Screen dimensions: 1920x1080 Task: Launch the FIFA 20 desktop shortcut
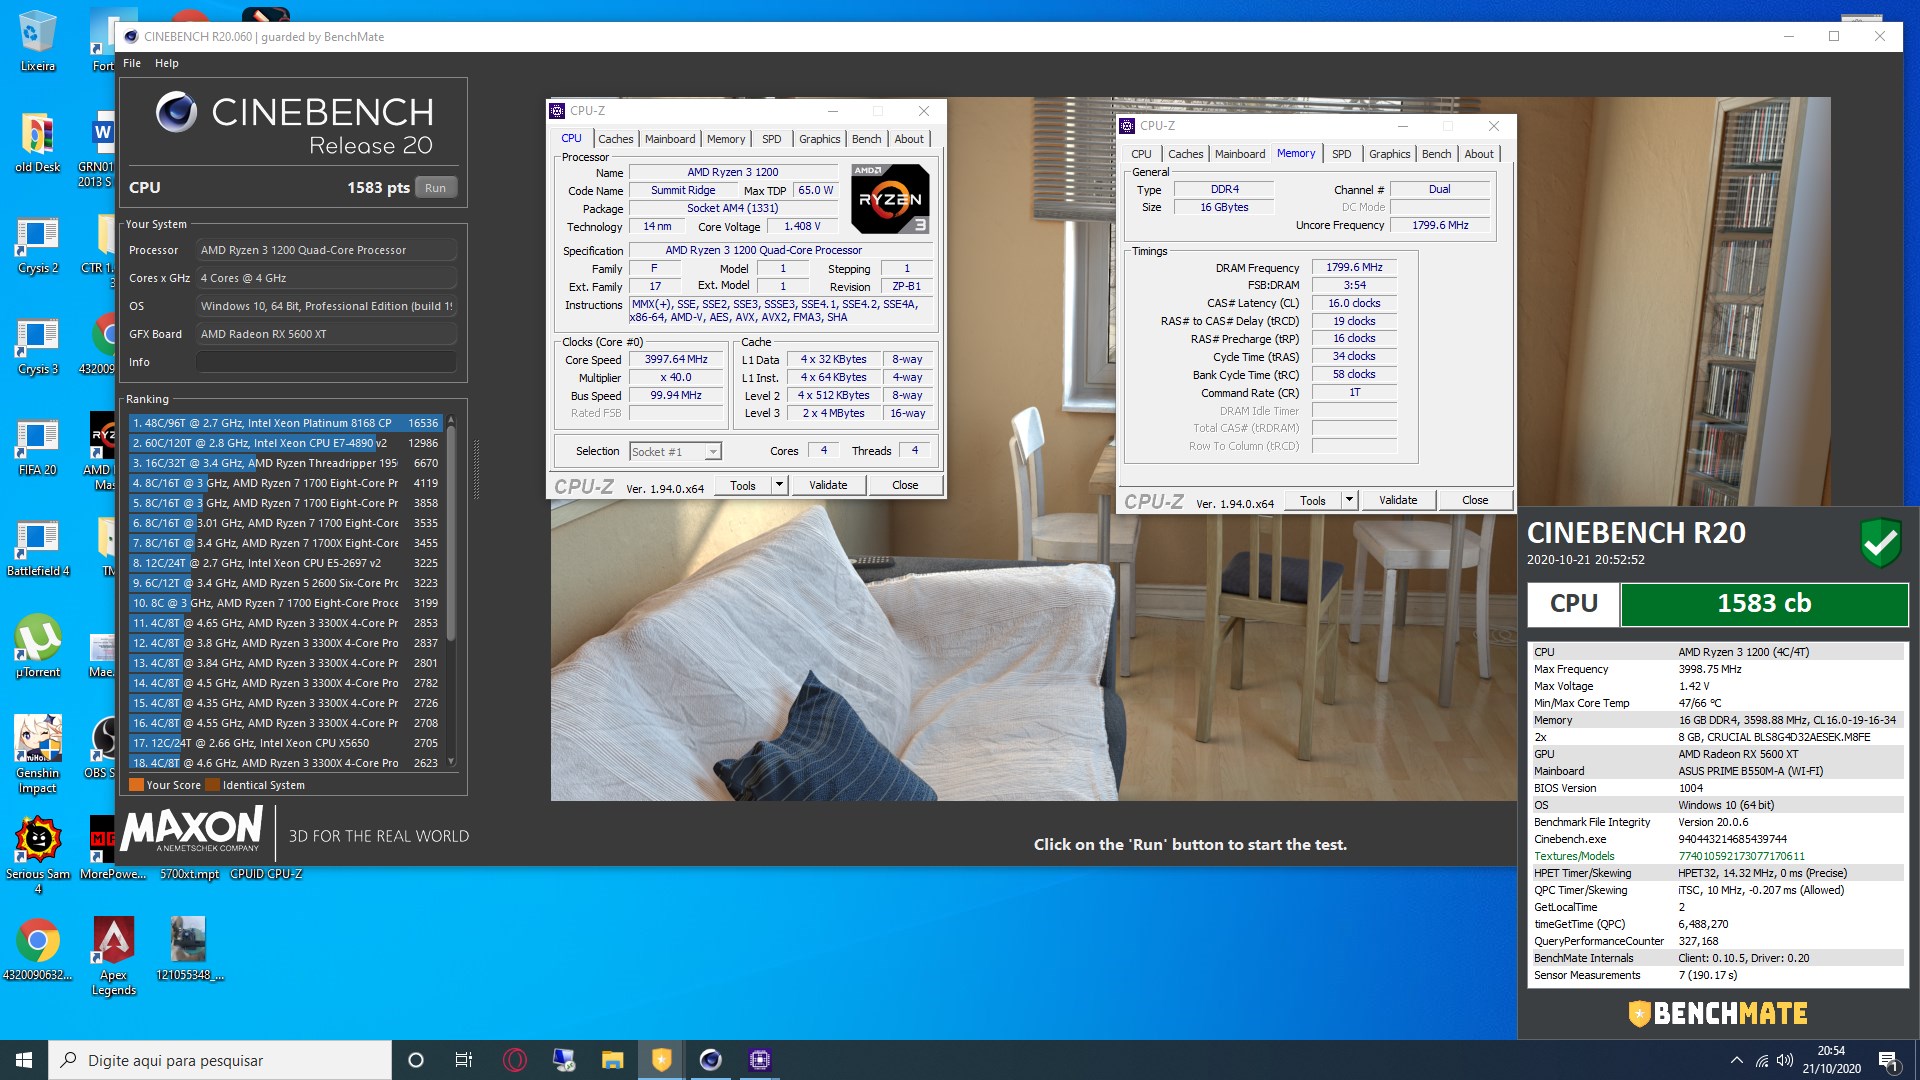point(37,445)
